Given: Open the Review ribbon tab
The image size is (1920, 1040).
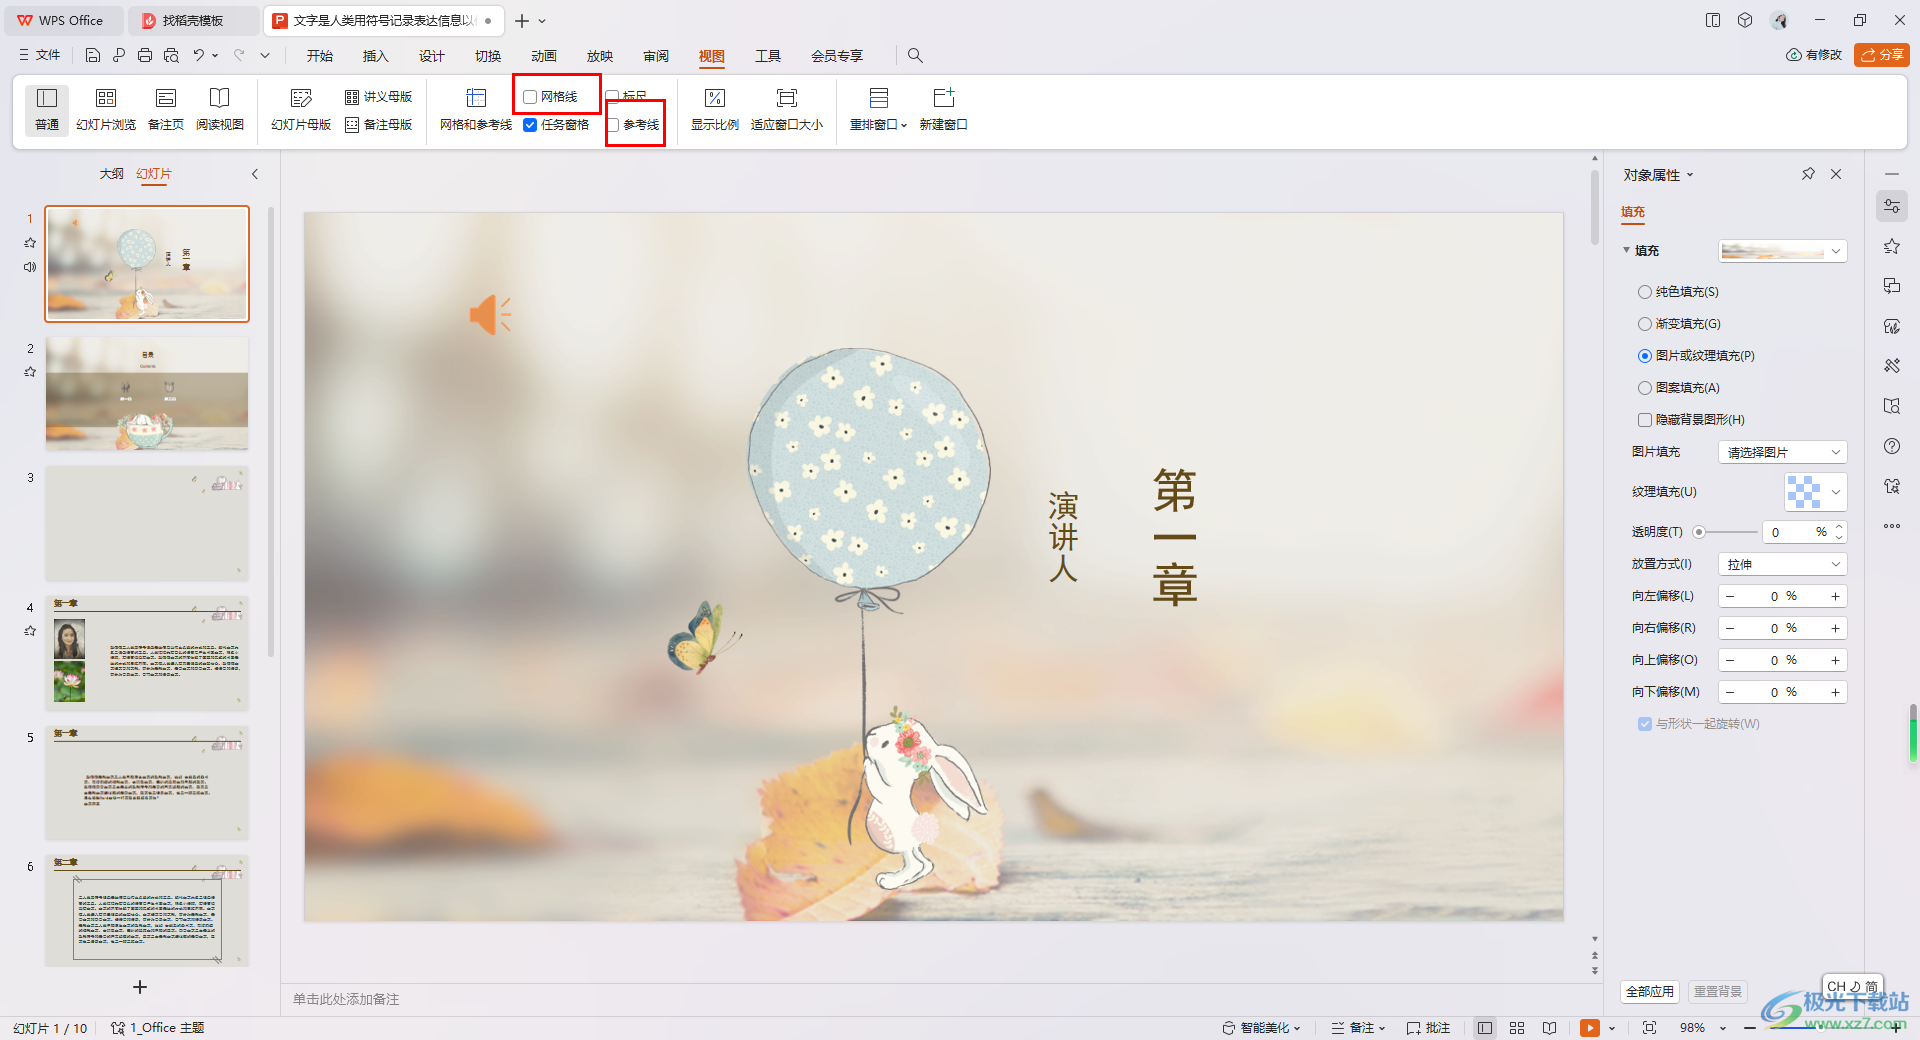Looking at the screenshot, I should pyautogui.click(x=656, y=56).
